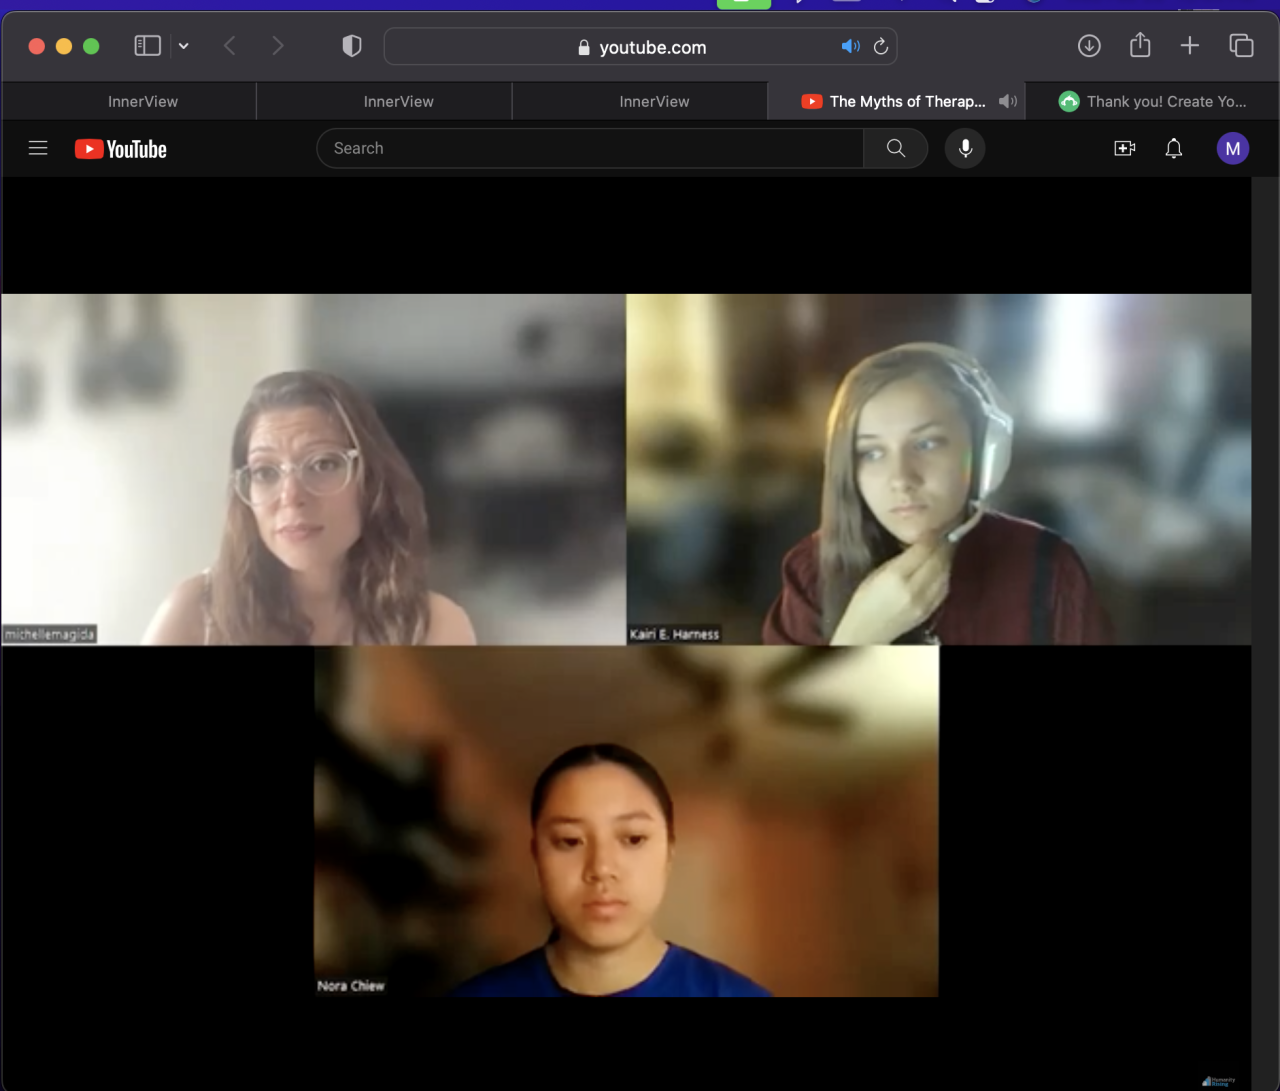The image size is (1280, 1091).
Task: Mute audio via address bar speaker icon
Action: 851,46
